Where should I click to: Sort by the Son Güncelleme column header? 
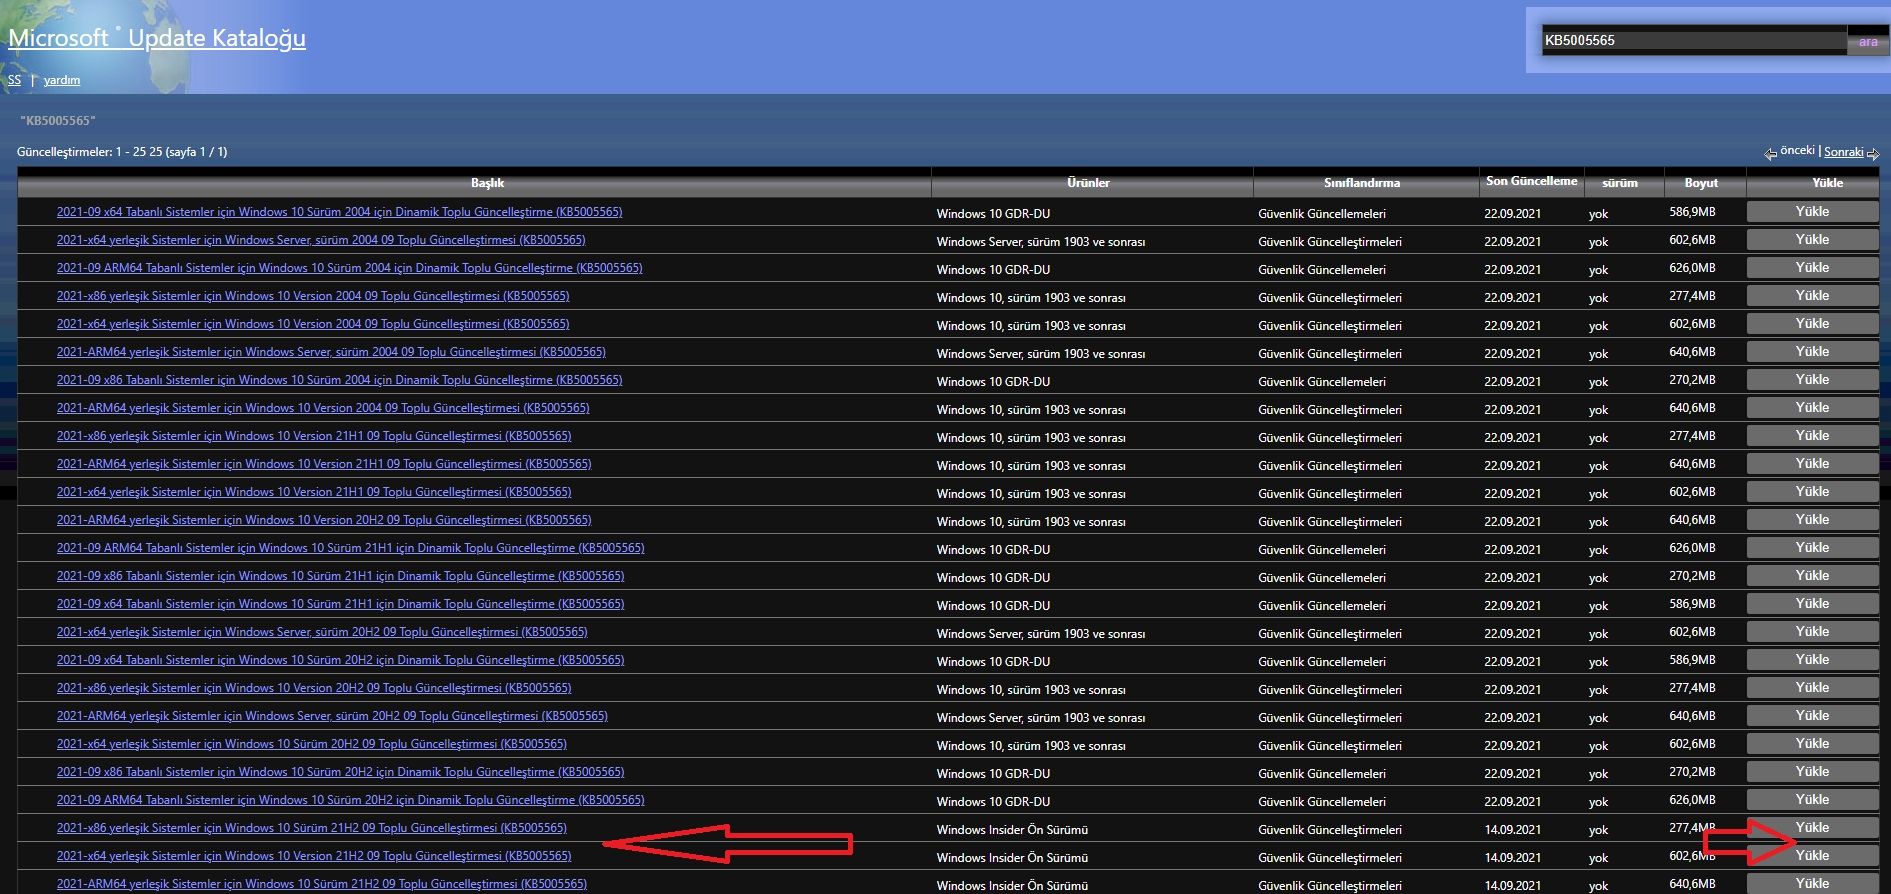coord(1531,181)
